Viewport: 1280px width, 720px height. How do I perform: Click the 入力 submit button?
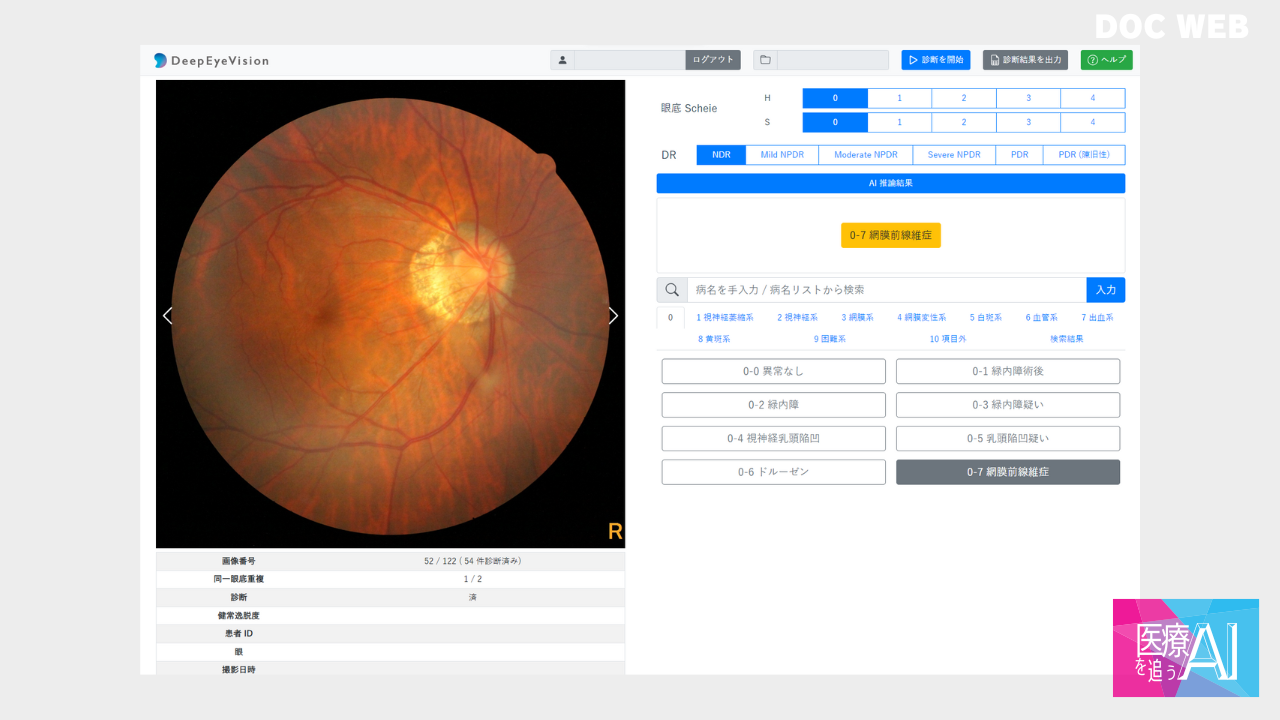coord(1106,290)
